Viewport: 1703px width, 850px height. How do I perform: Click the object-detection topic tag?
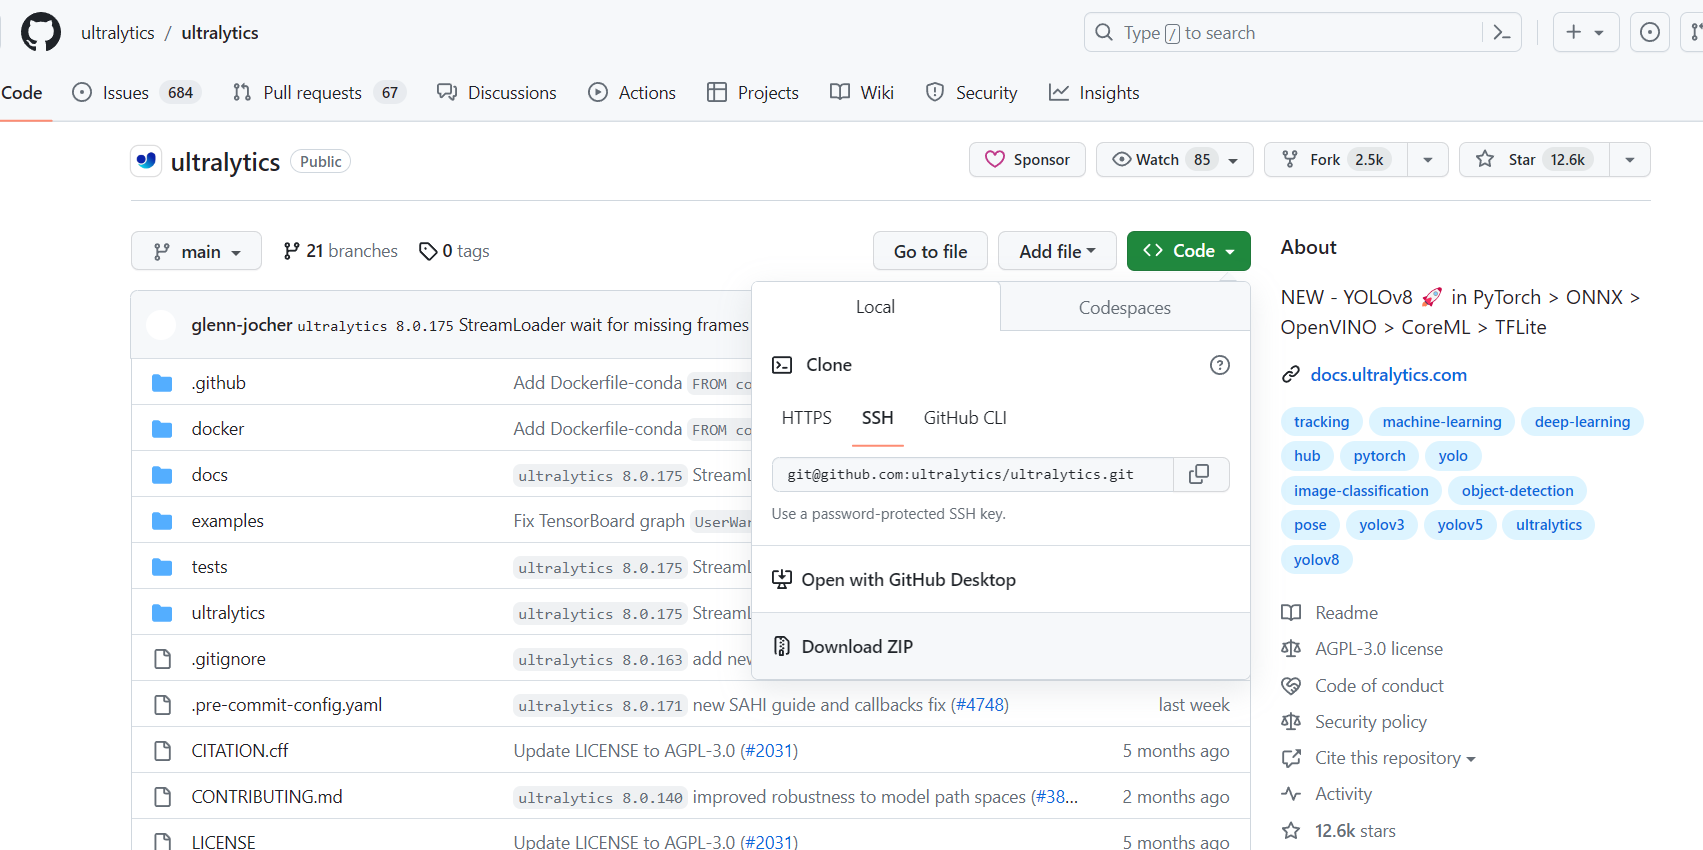coord(1517,491)
